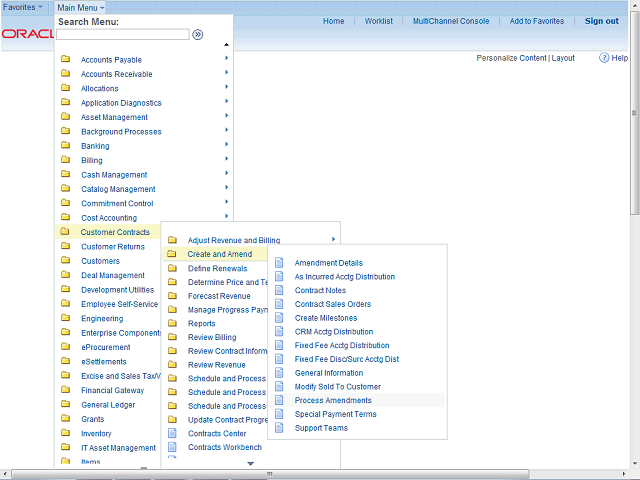Click the Support Teams document icon
The width and height of the screenshot is (640, 480).
(279, 428)
